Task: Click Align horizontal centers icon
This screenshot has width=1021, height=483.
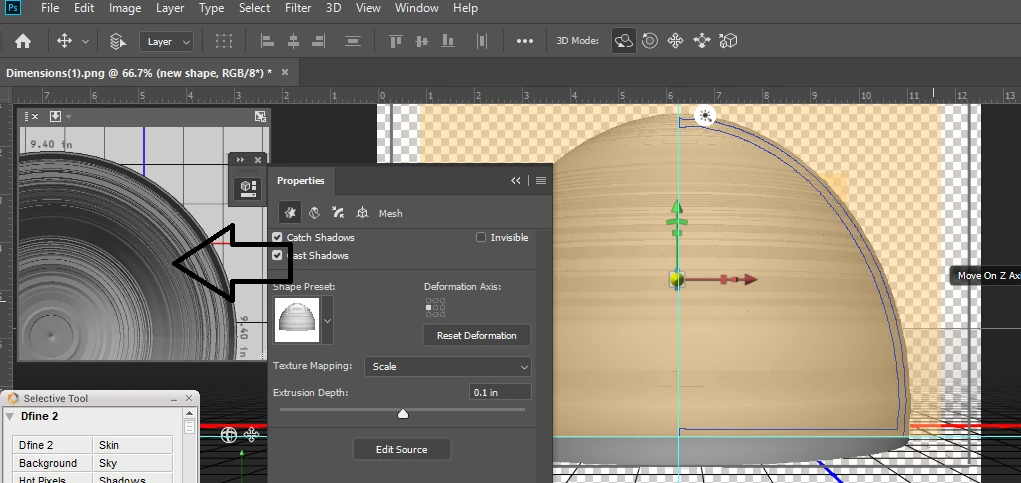Action: (x=293, y=42)
